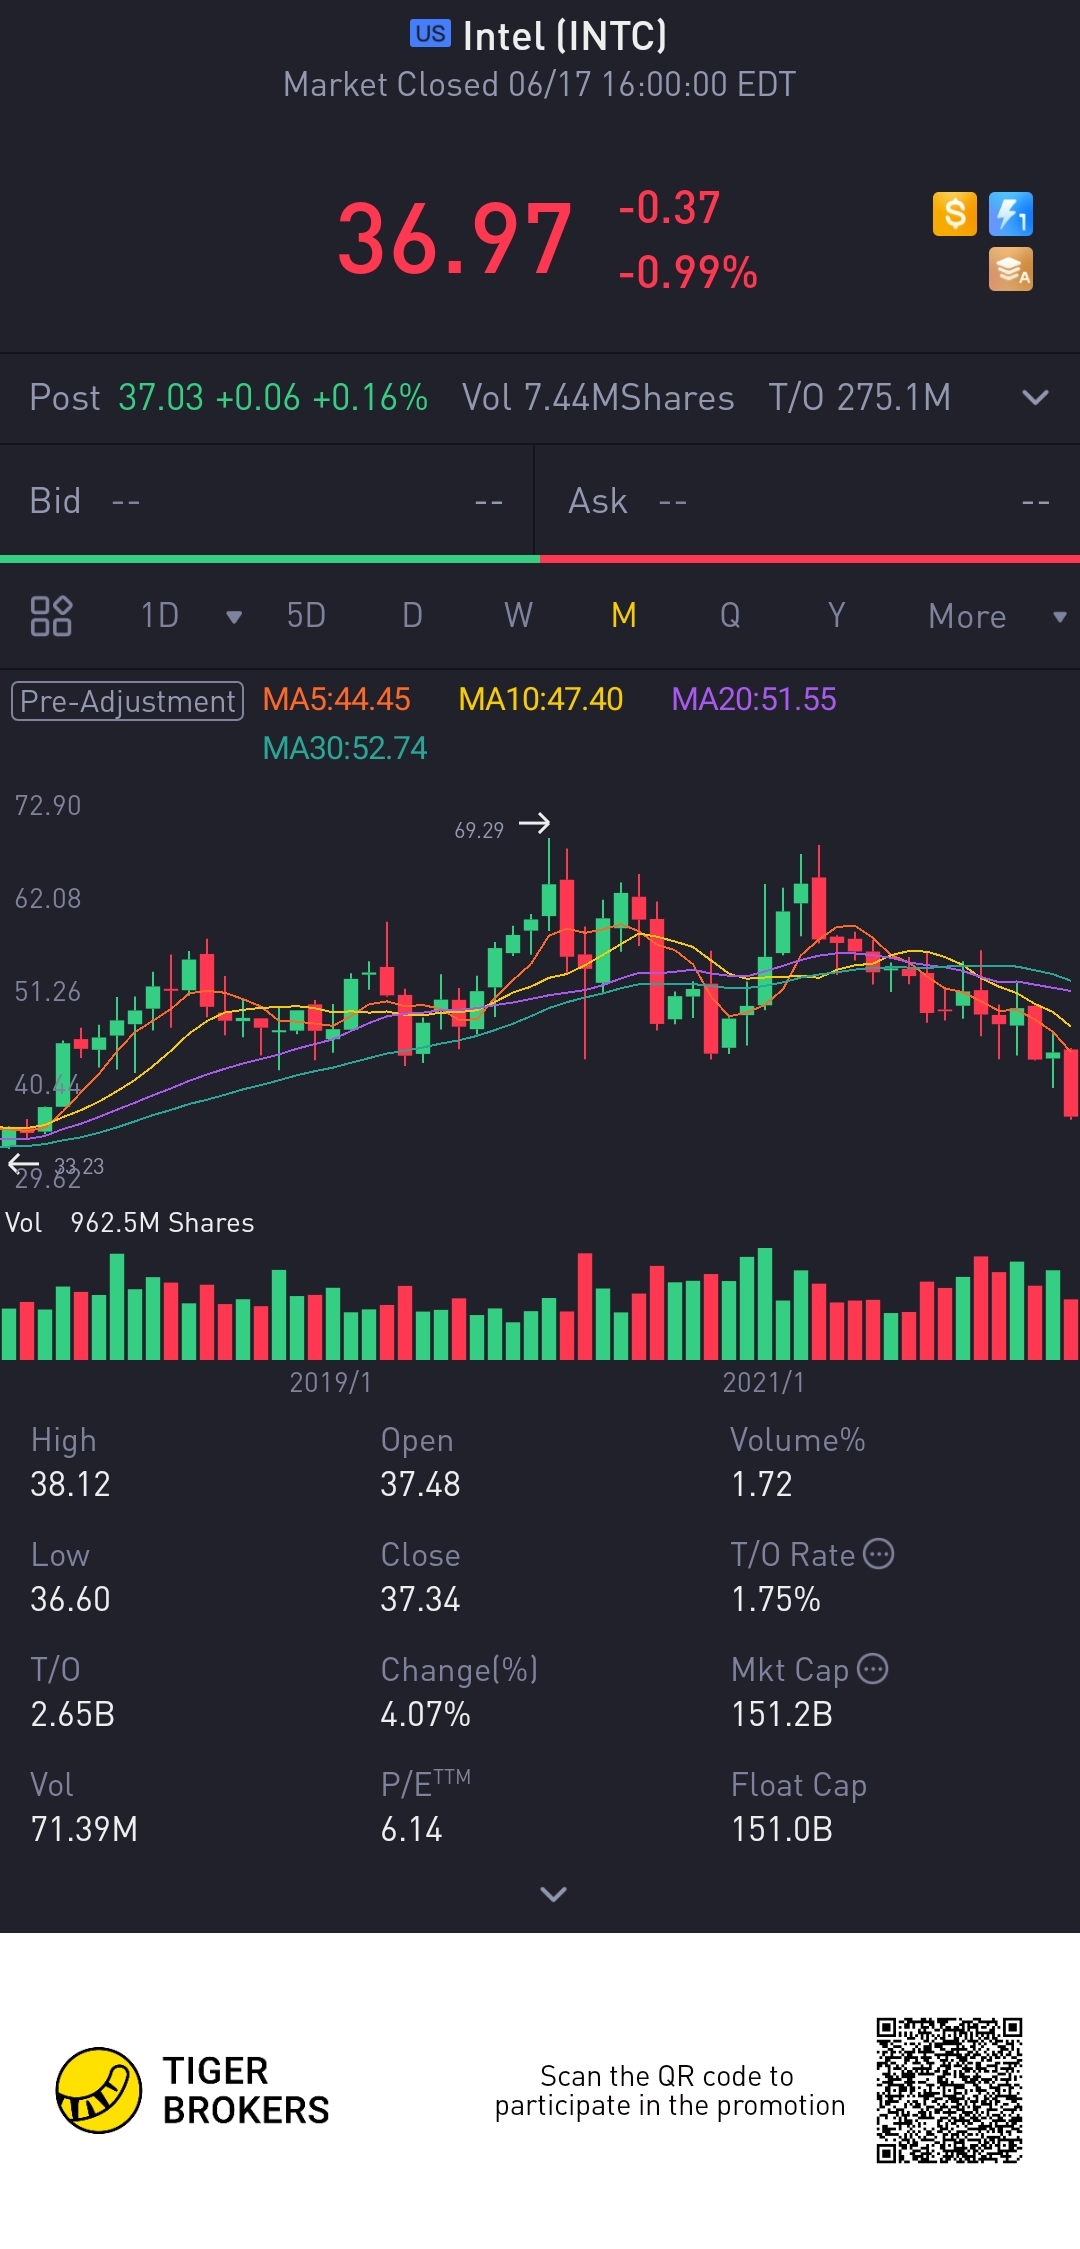Tap the P/E TTM 6.14 value
This screenshot has width=1080, height=2249.
(x=411, y=1829)
